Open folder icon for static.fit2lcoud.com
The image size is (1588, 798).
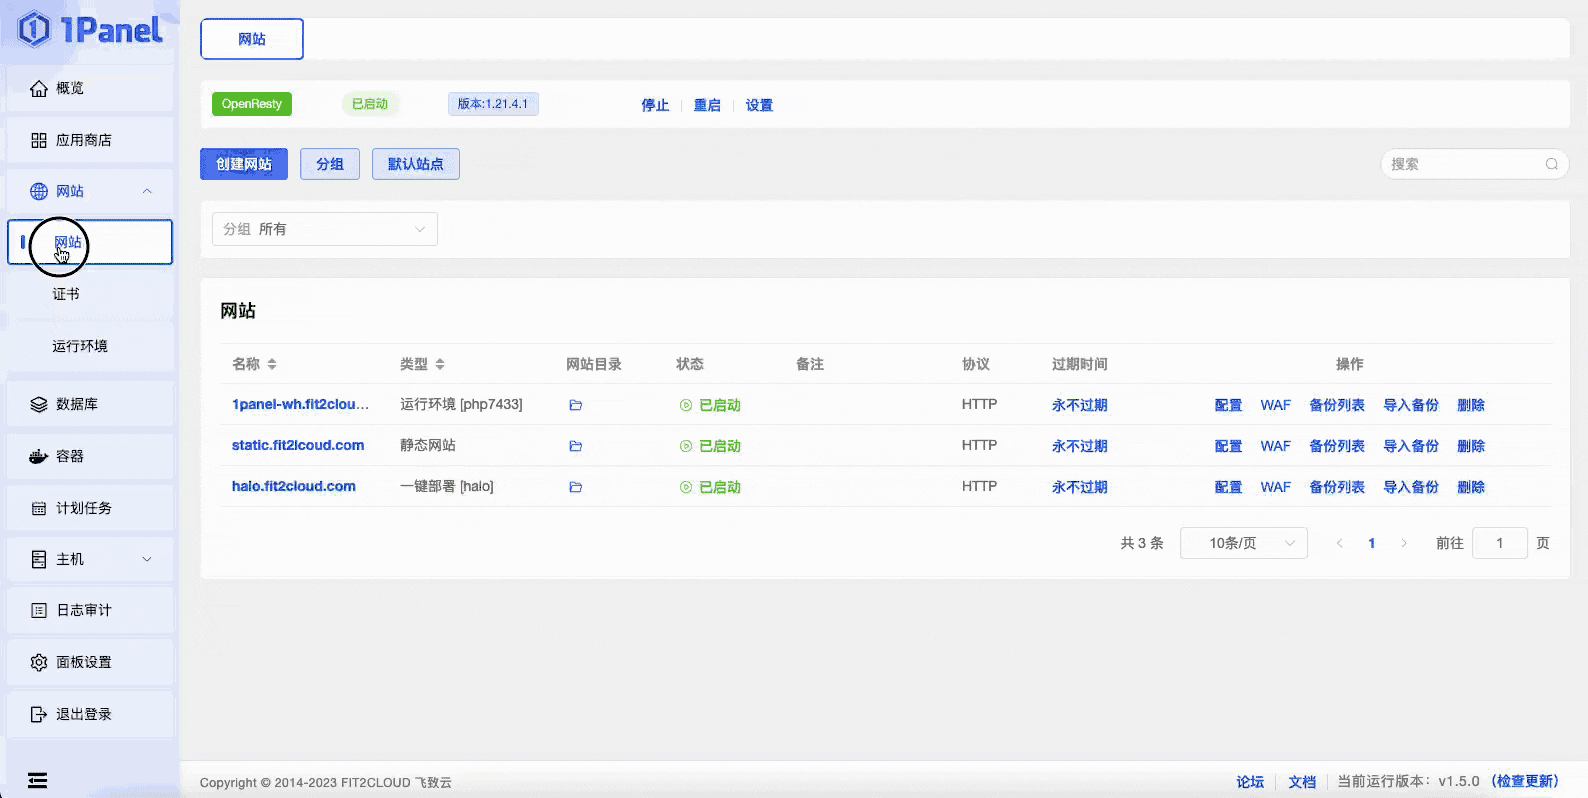click(x=576, y=446)
